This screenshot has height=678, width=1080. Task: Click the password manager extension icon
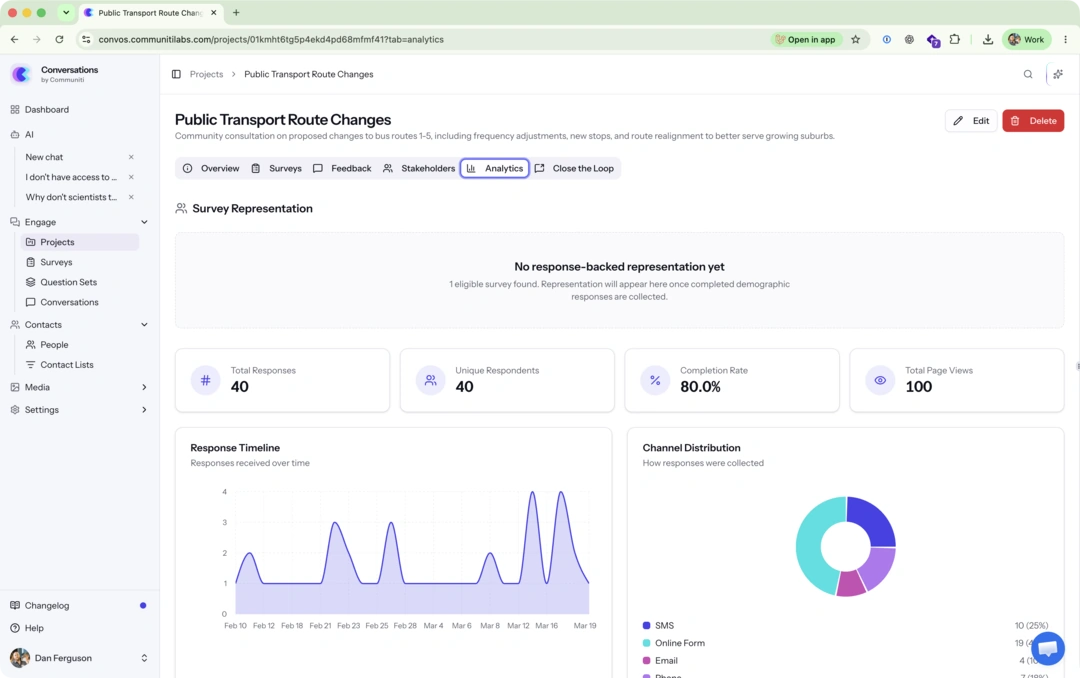click(886, 39)
